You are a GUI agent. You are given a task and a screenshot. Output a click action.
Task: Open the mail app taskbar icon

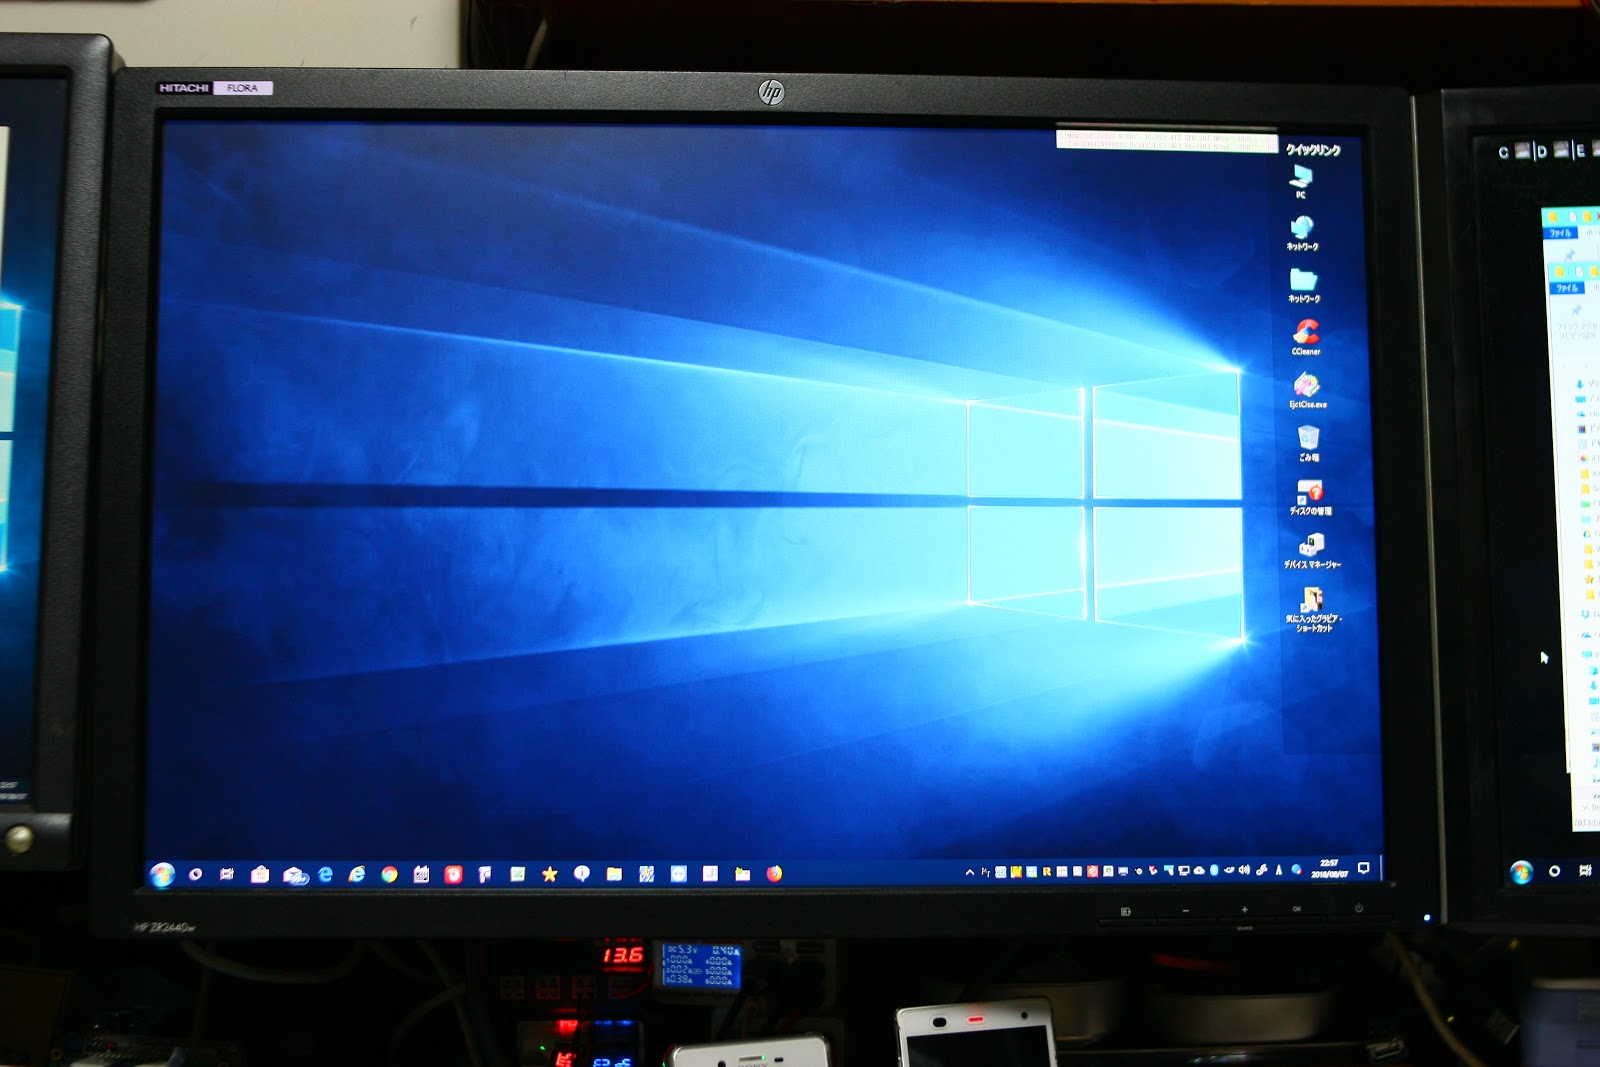[x=295, y=875]
